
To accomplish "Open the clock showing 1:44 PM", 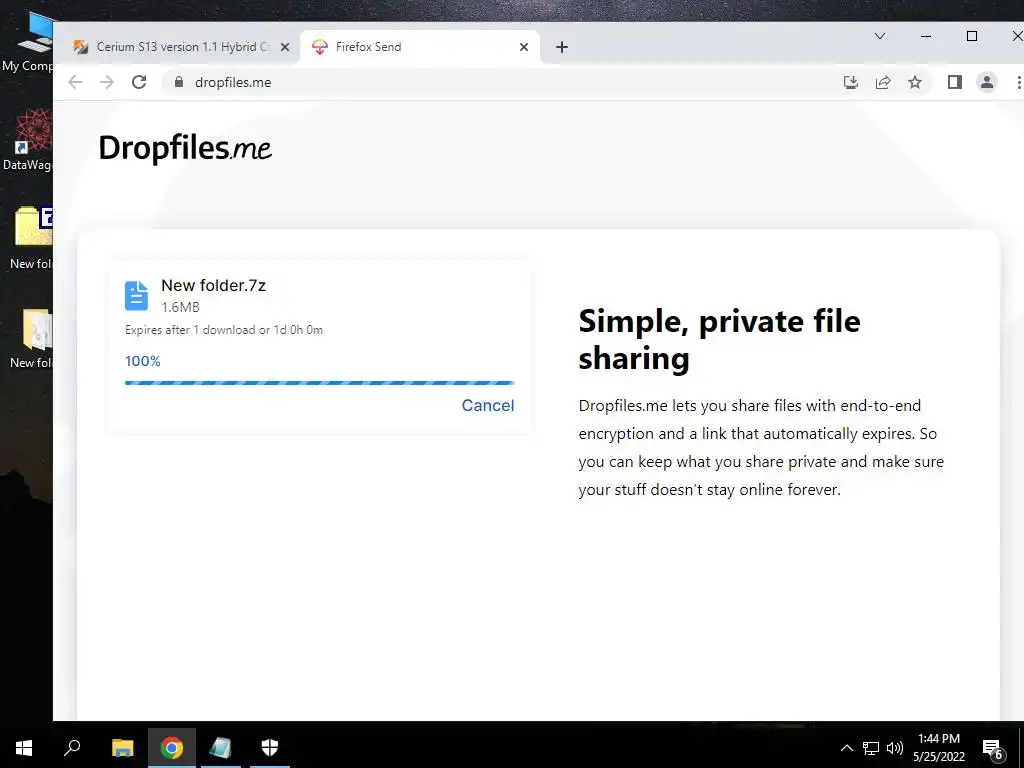I will (x=938, y=747).
